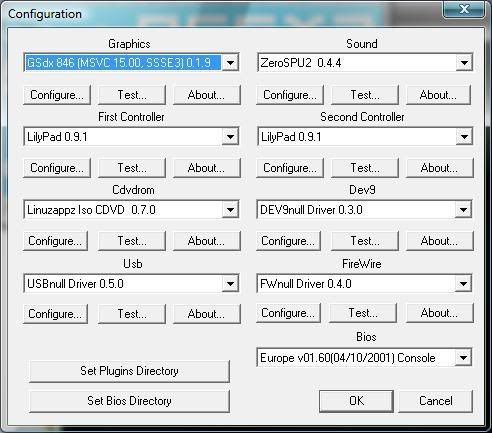Configure the Dev9 plugin
492x433 pixels.
point(288,241)
